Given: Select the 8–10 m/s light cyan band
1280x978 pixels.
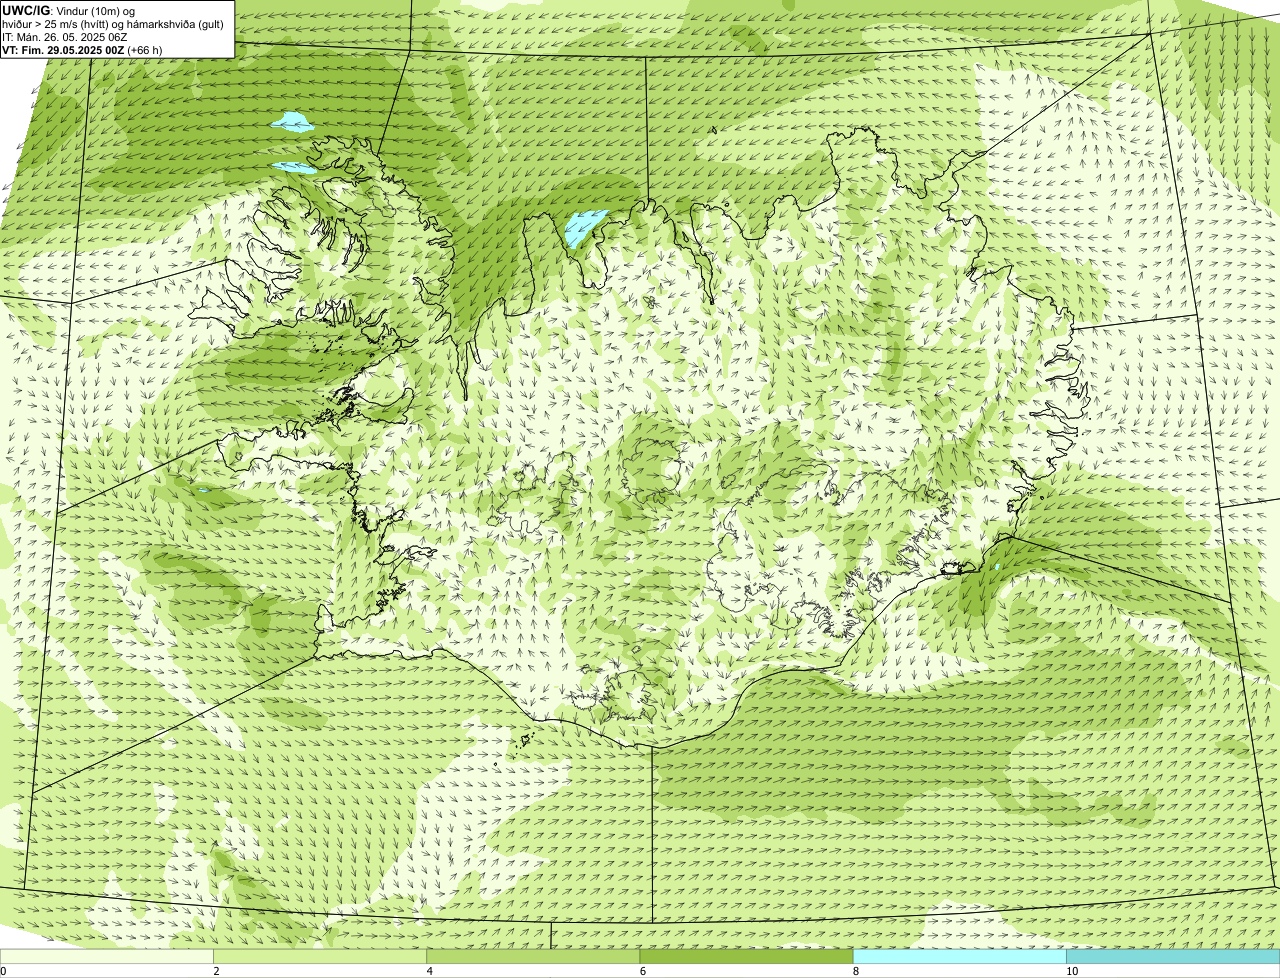Looking at the screenshot, I should tap(959, 957).
